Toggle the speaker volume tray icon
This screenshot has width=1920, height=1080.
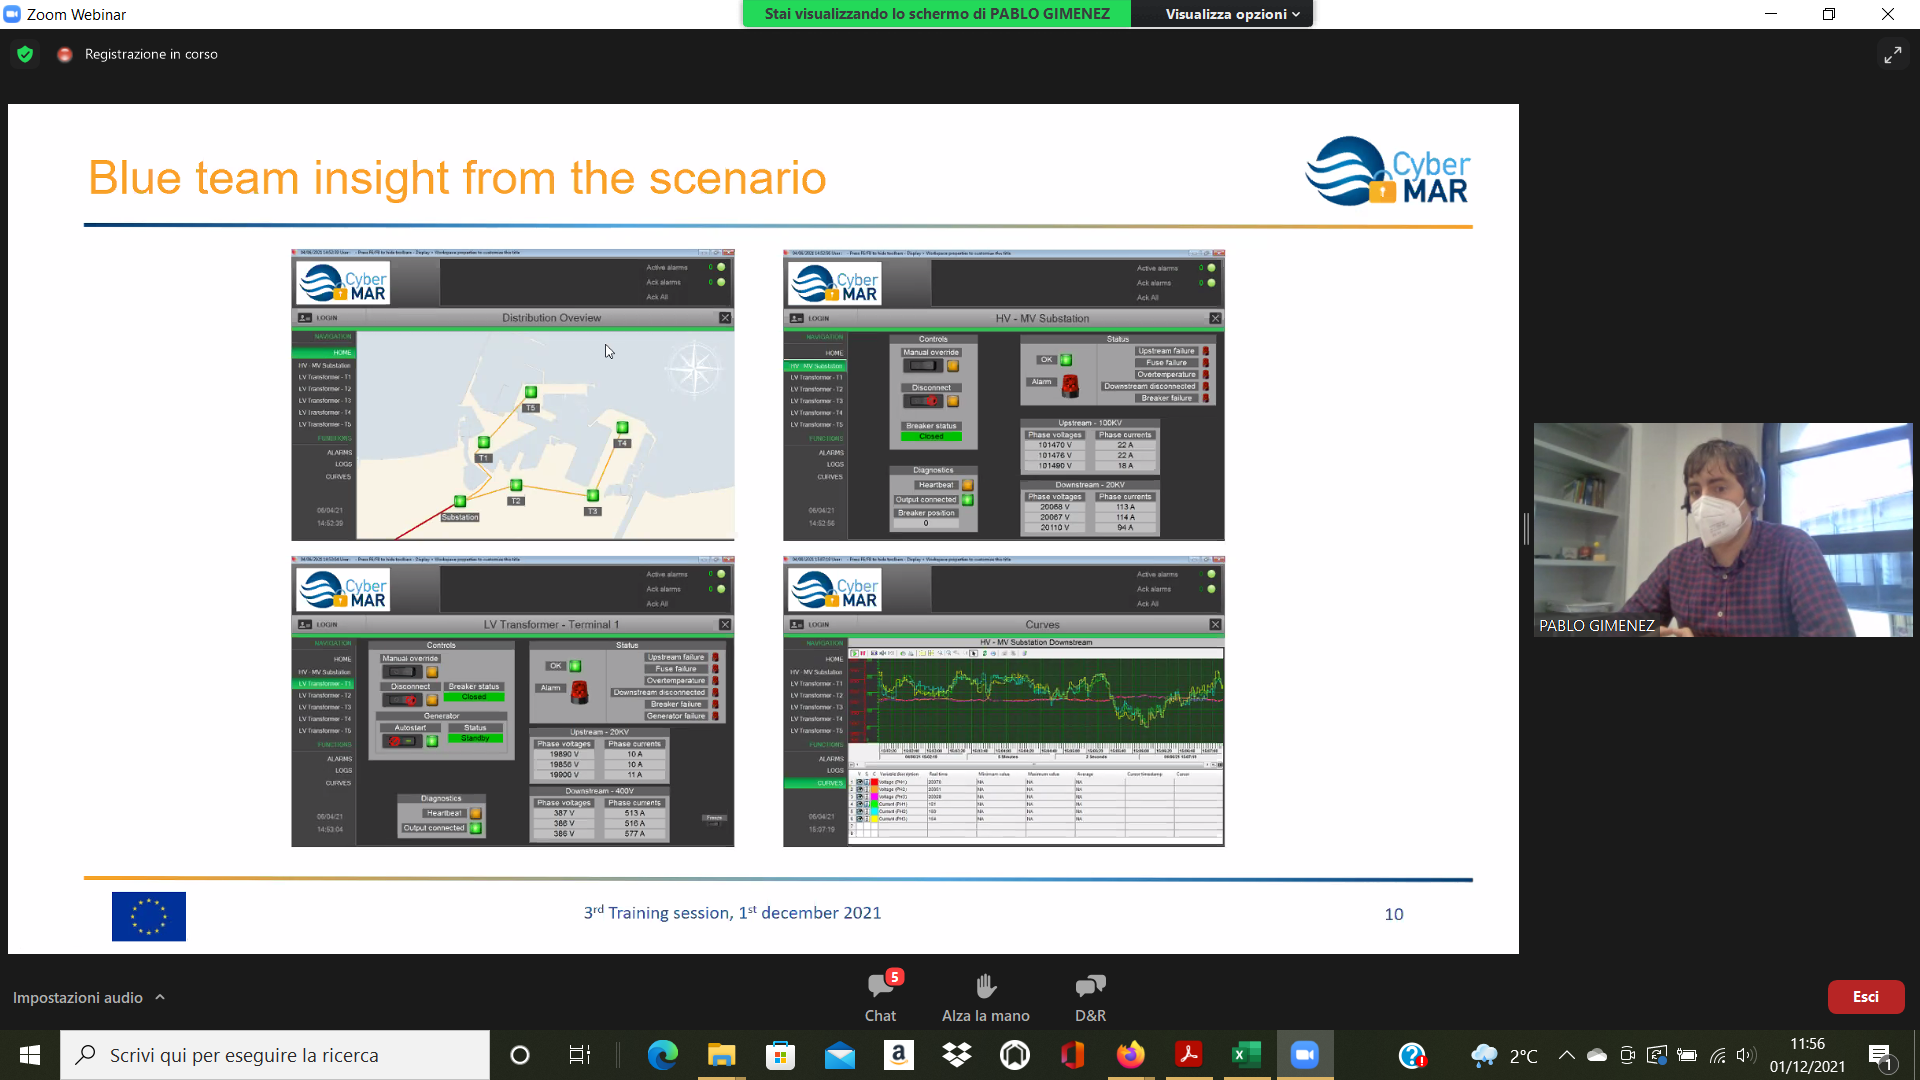coord(1745,1055)
